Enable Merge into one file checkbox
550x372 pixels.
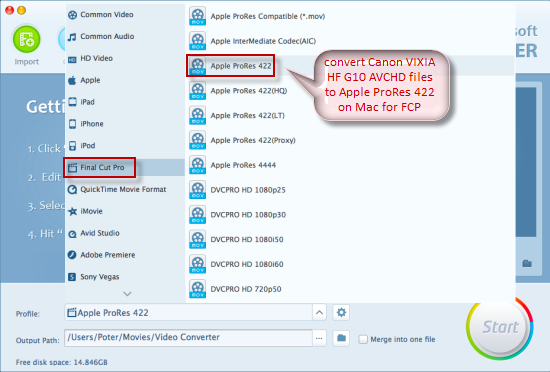(x=363, y=339)
